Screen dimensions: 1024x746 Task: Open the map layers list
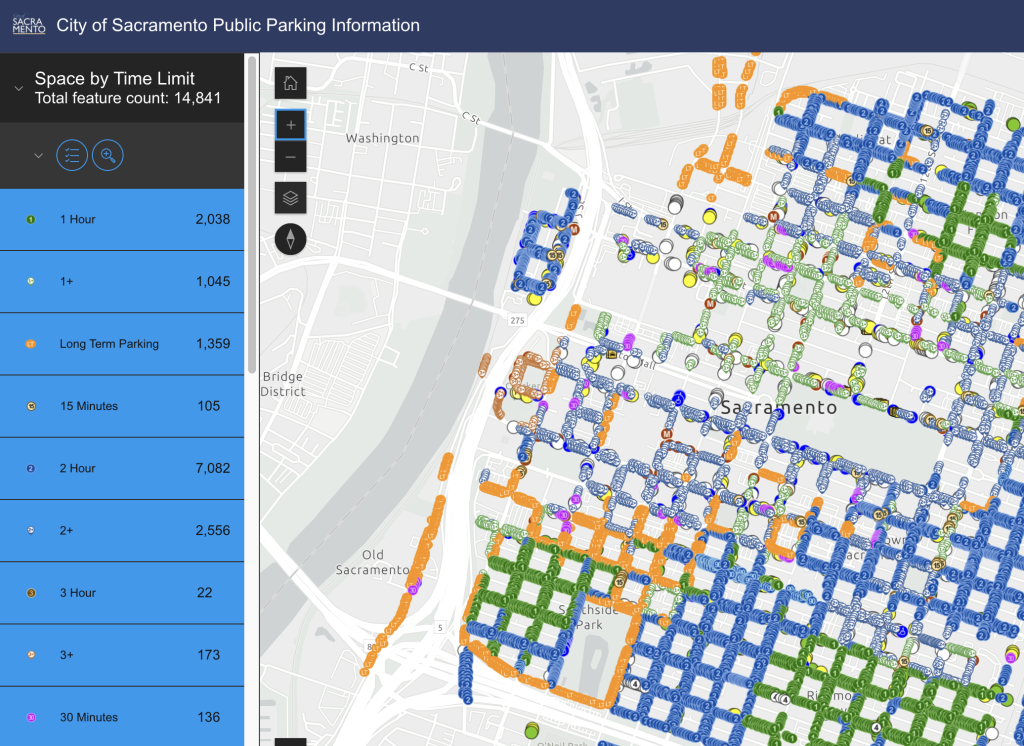(x=290, y=198)
